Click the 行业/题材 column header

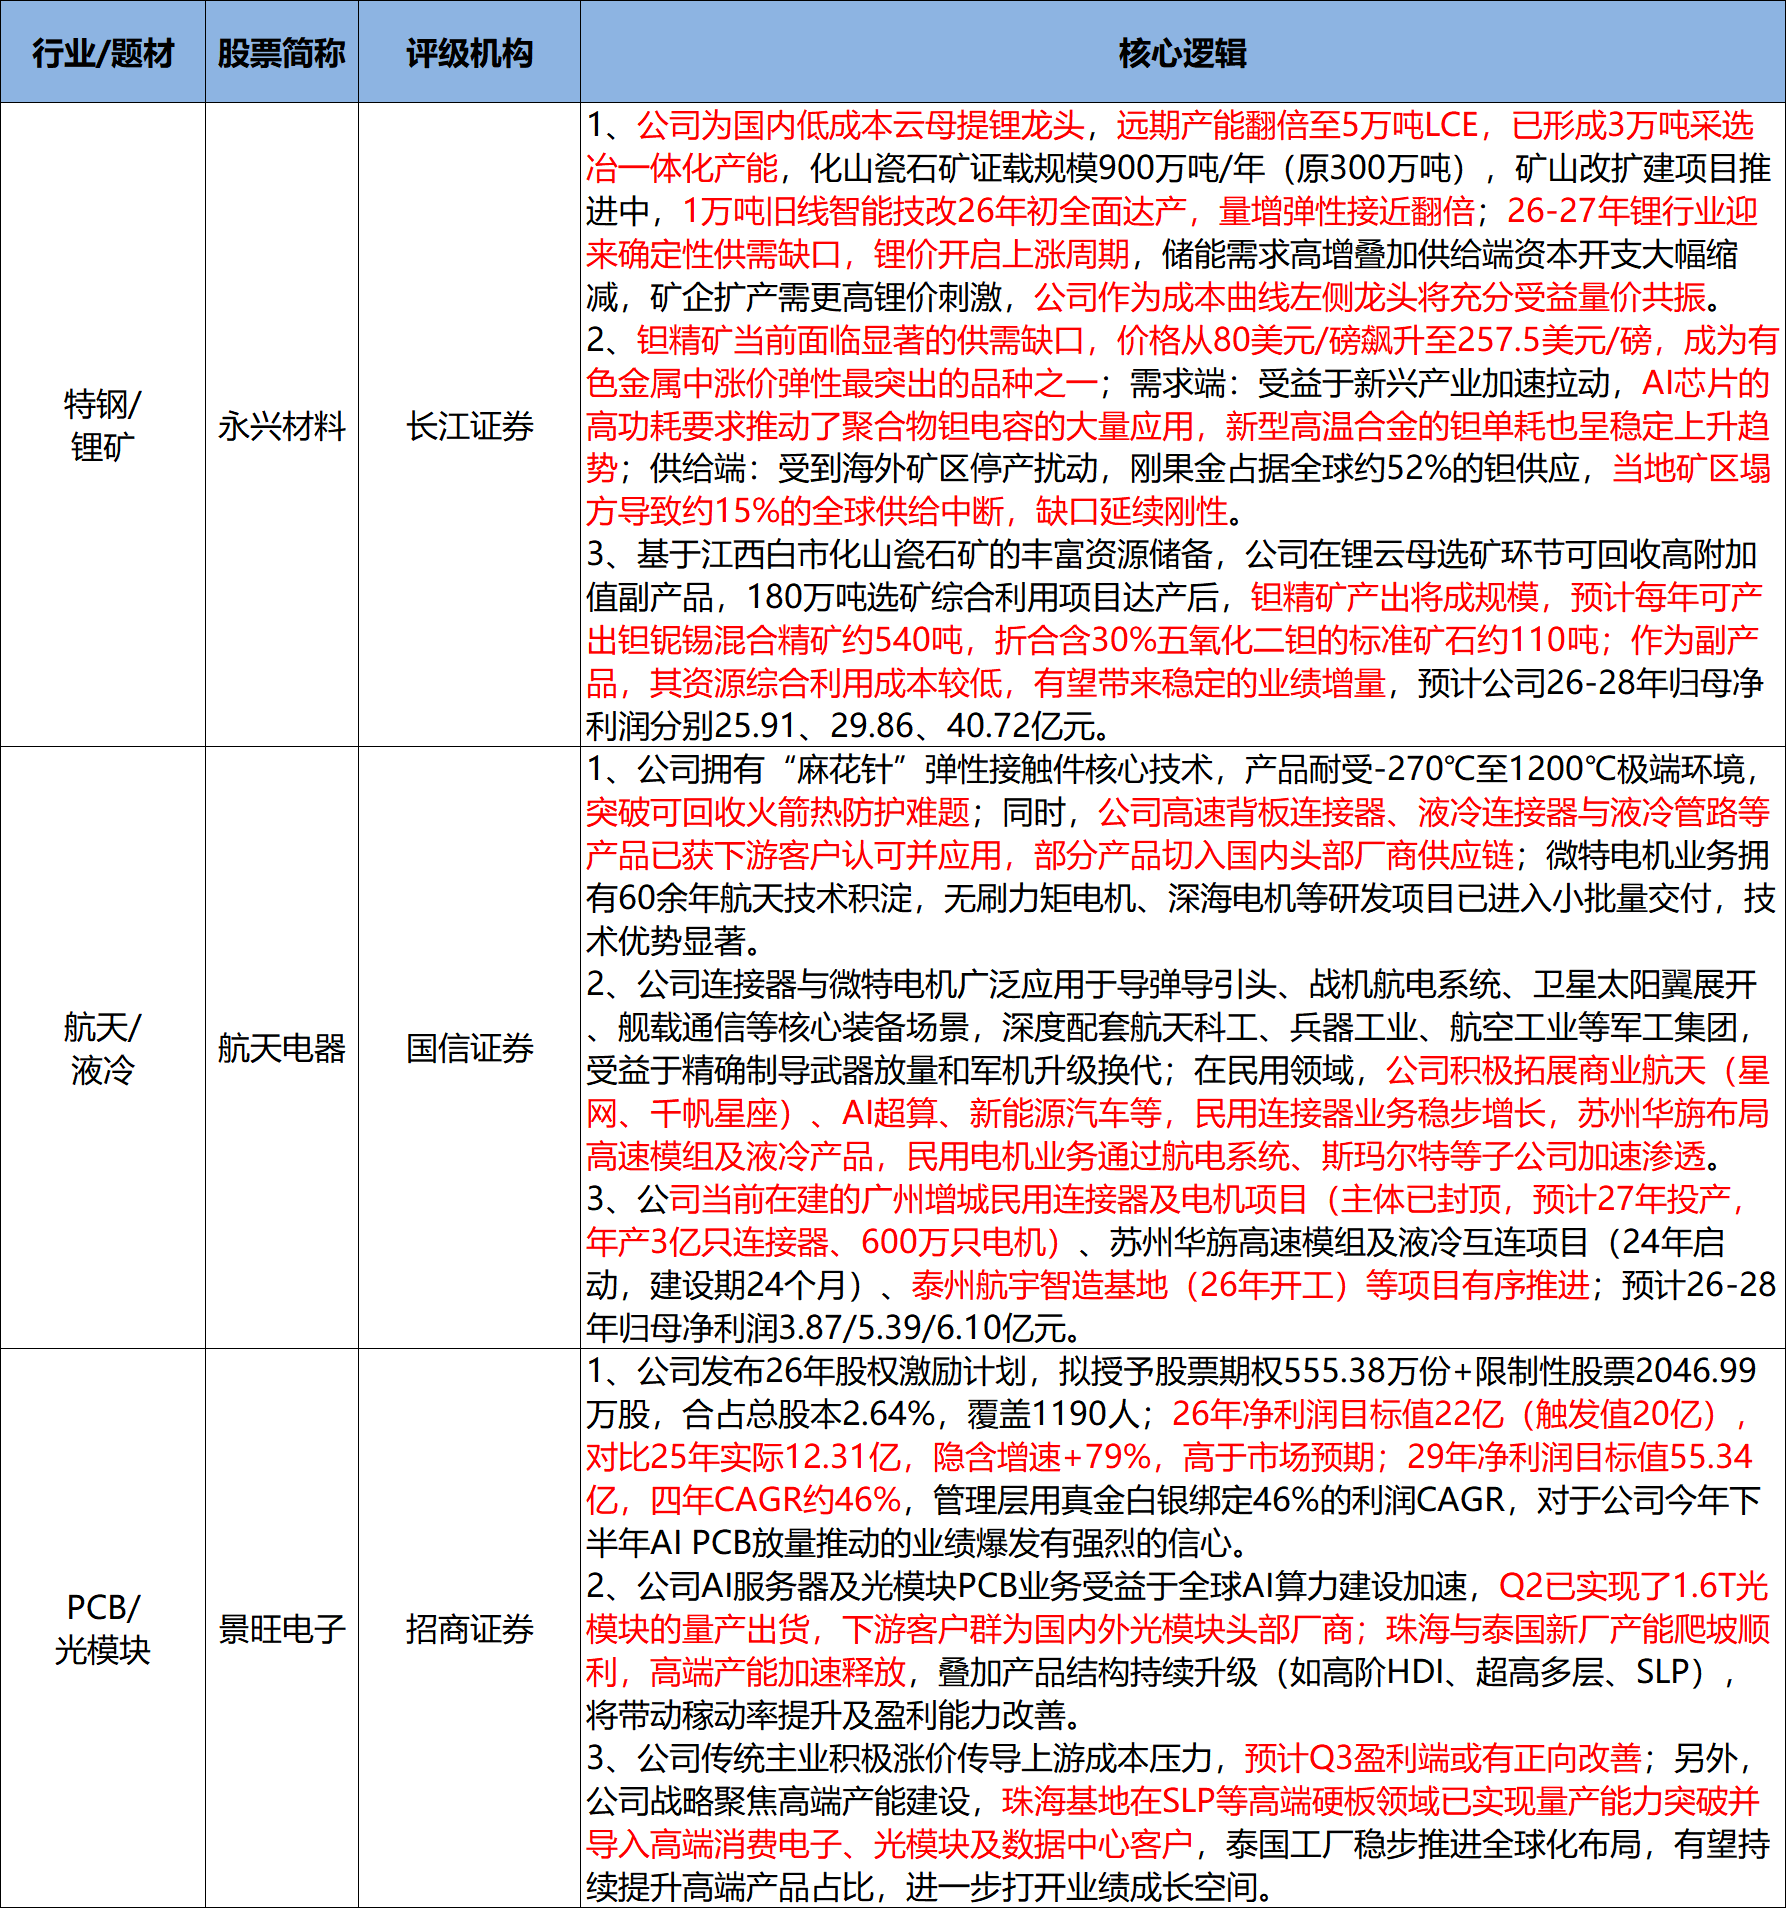[x=103, y=53]
